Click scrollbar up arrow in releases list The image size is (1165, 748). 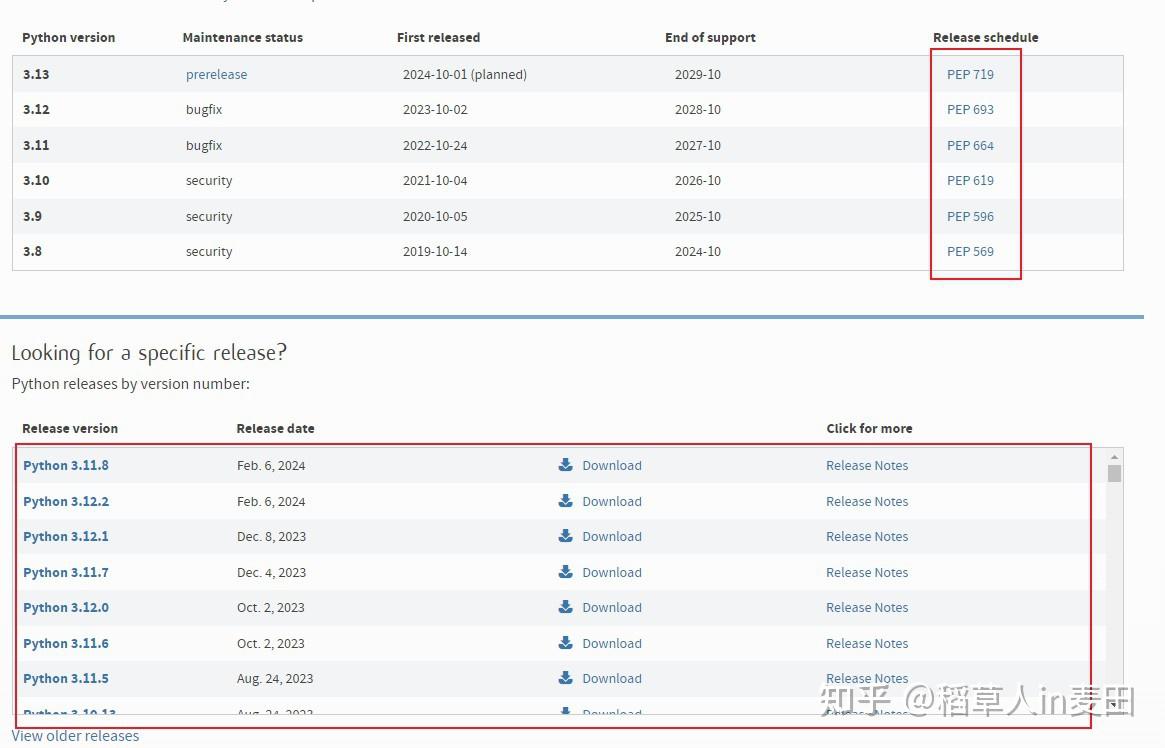click(x=1114, y=457)
